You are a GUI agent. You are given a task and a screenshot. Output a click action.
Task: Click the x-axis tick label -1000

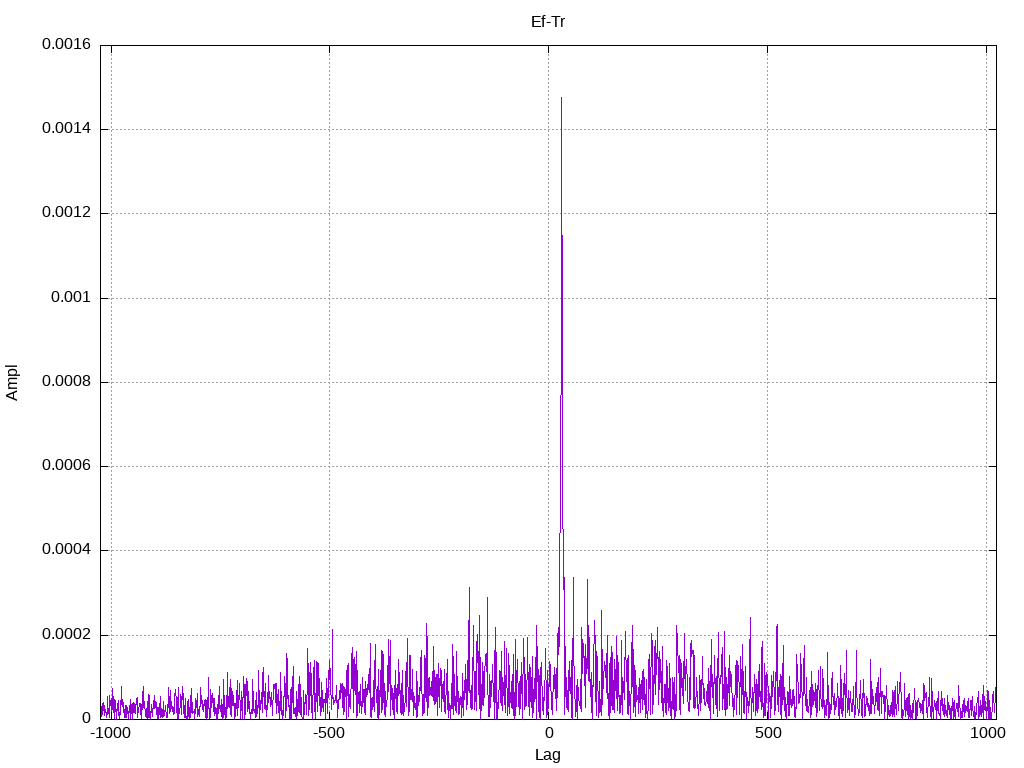pyautogui.click(x=110, y=733)
